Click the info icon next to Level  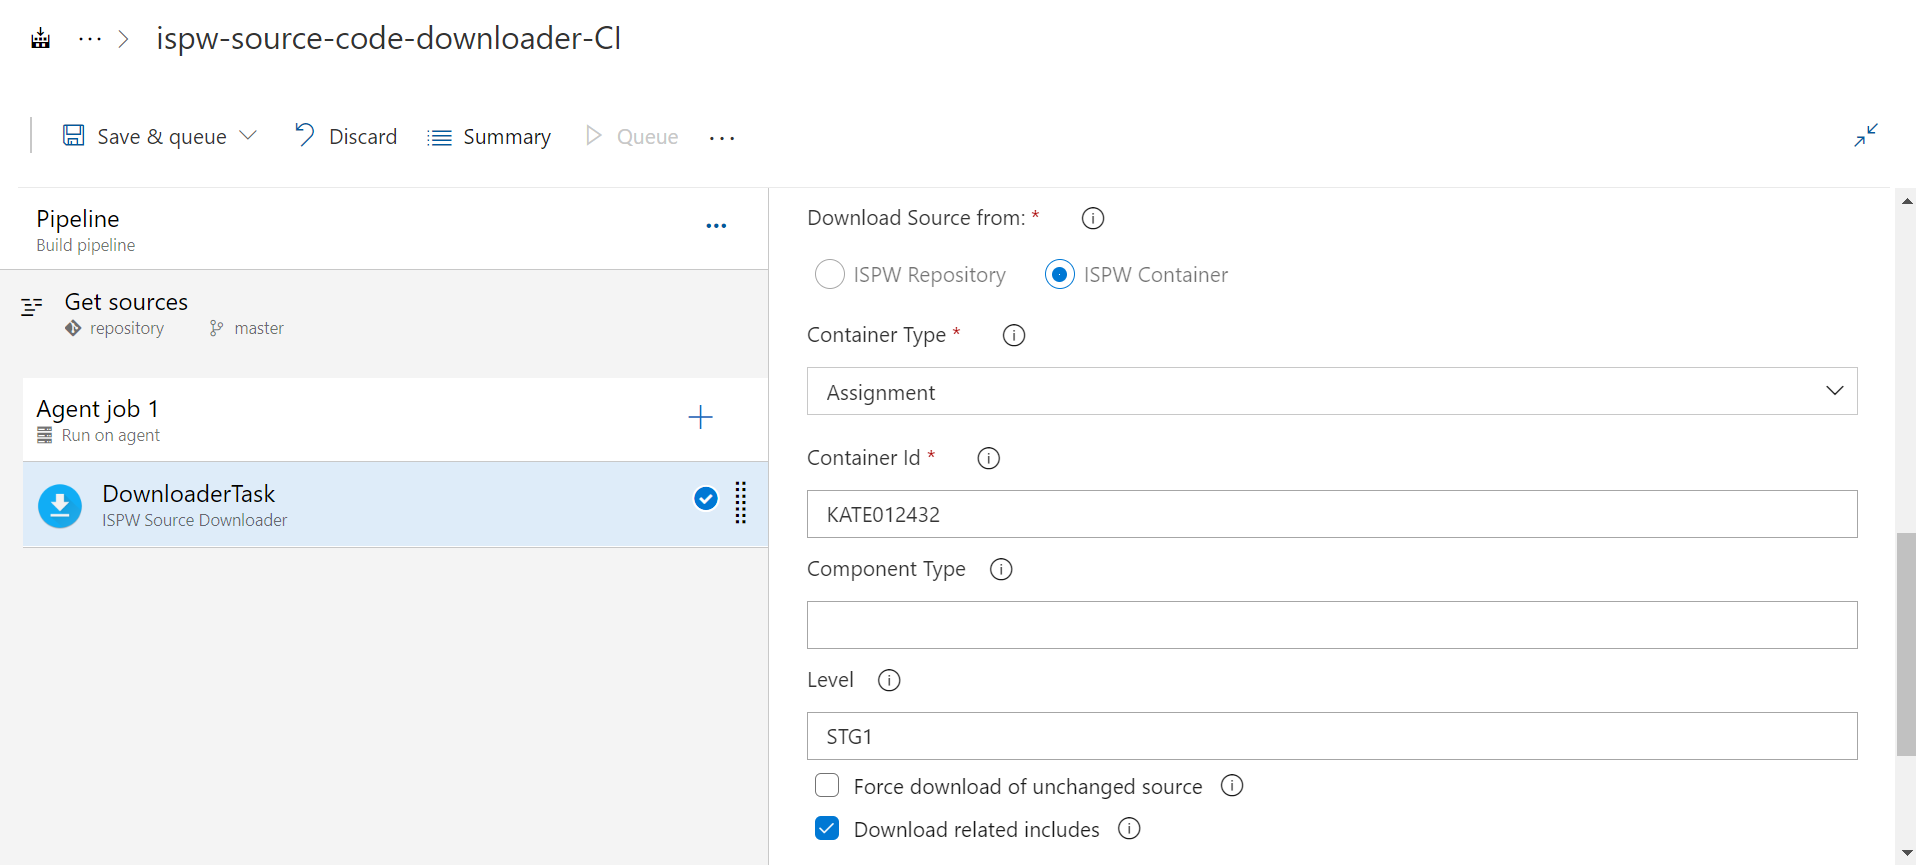pos(888,680)
